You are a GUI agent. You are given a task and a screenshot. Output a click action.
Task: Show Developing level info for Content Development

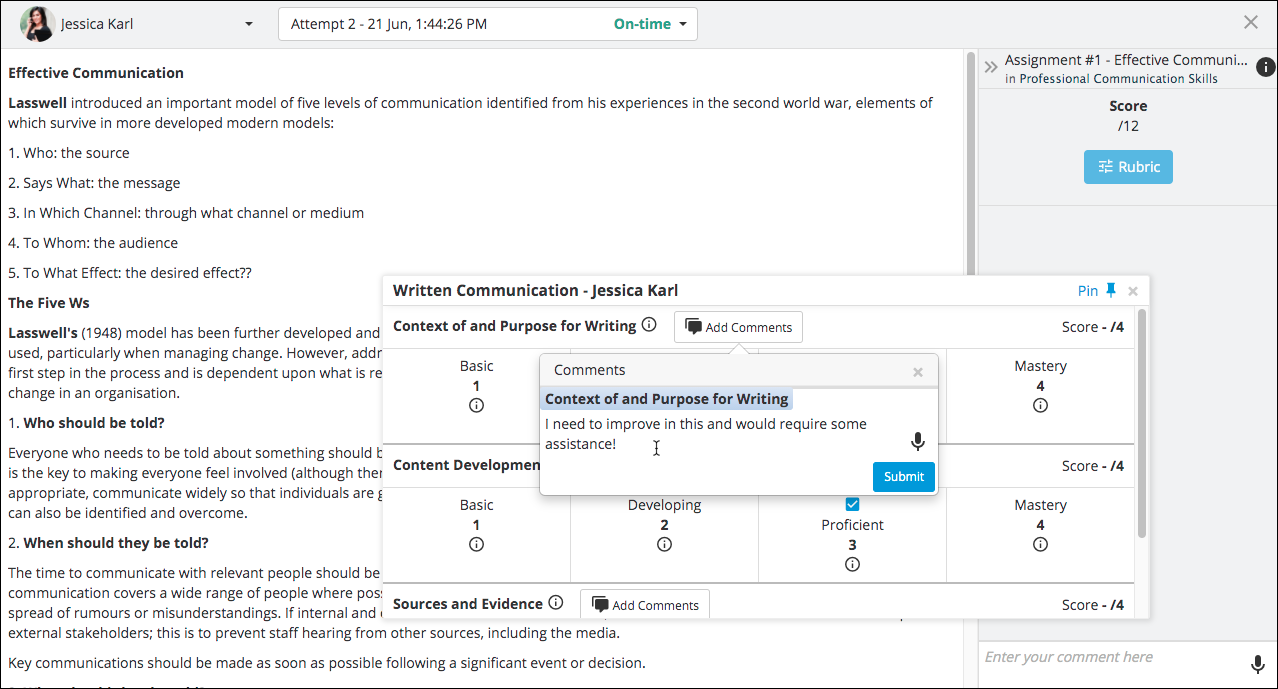pyautogui.click(x=664, y=544)
